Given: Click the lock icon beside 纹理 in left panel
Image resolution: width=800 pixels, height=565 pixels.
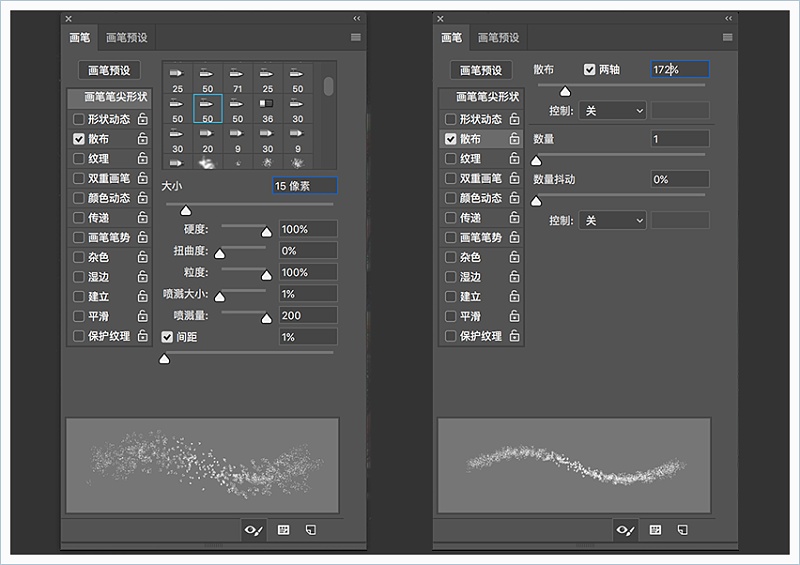Looking at the screenshot, I should (143, 159).
